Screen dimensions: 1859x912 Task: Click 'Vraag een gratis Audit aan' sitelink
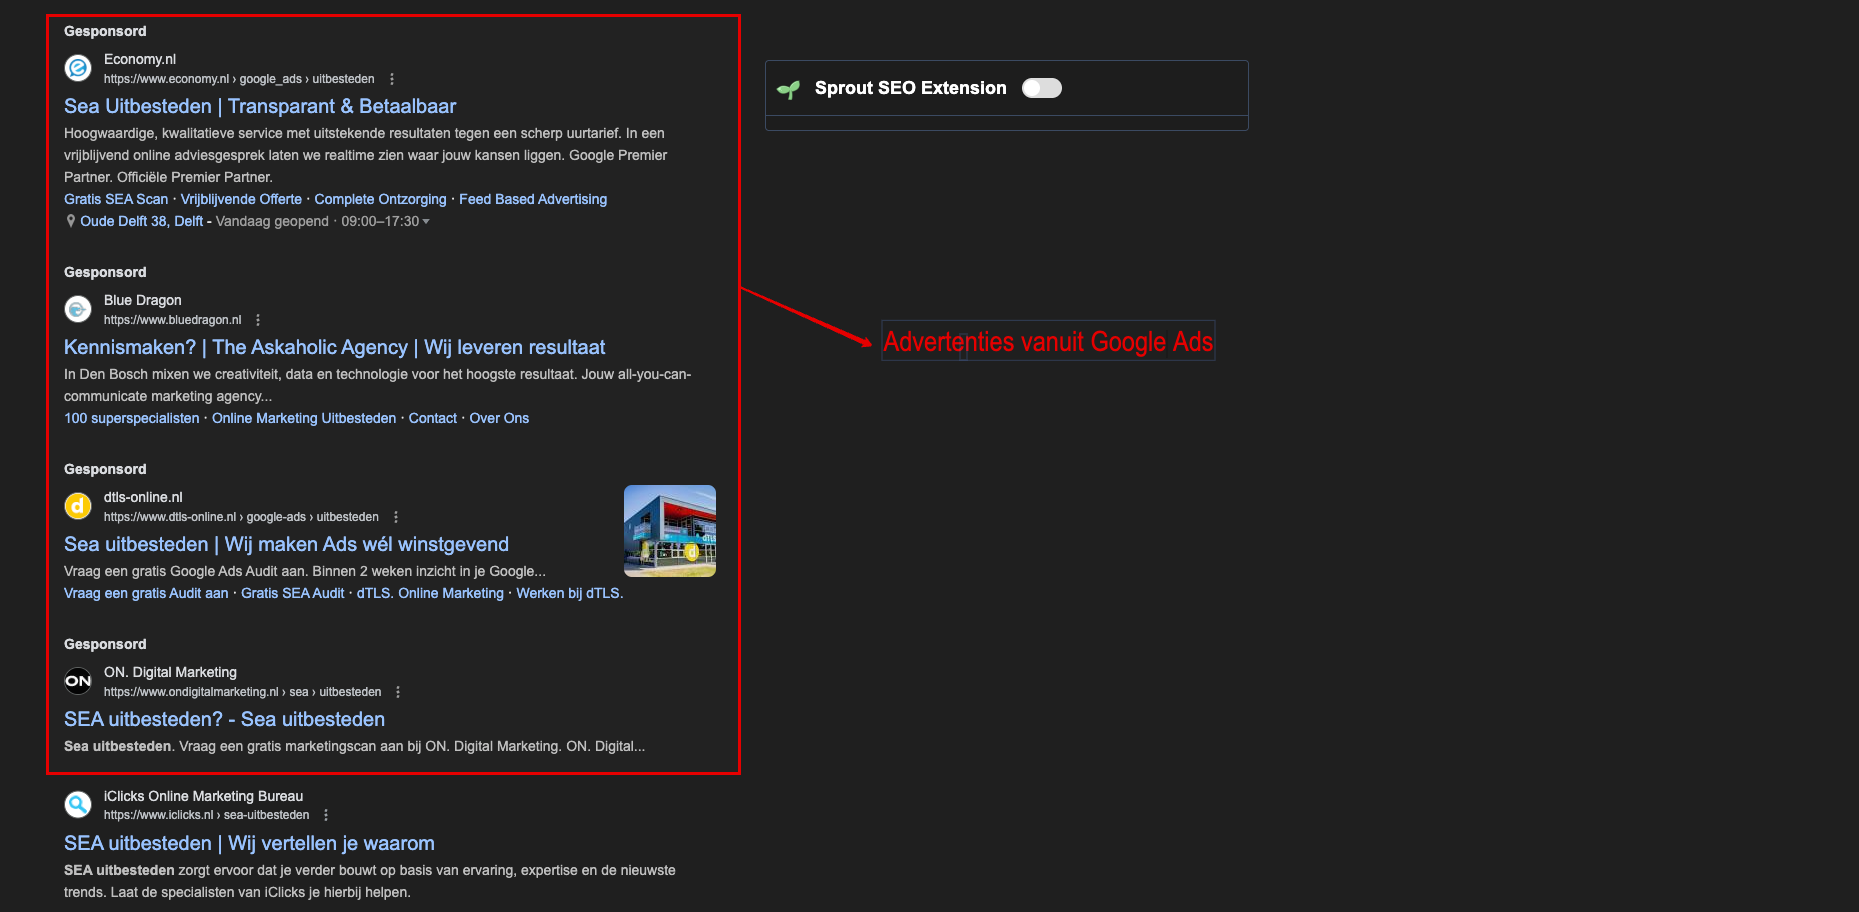pos(146,593)
